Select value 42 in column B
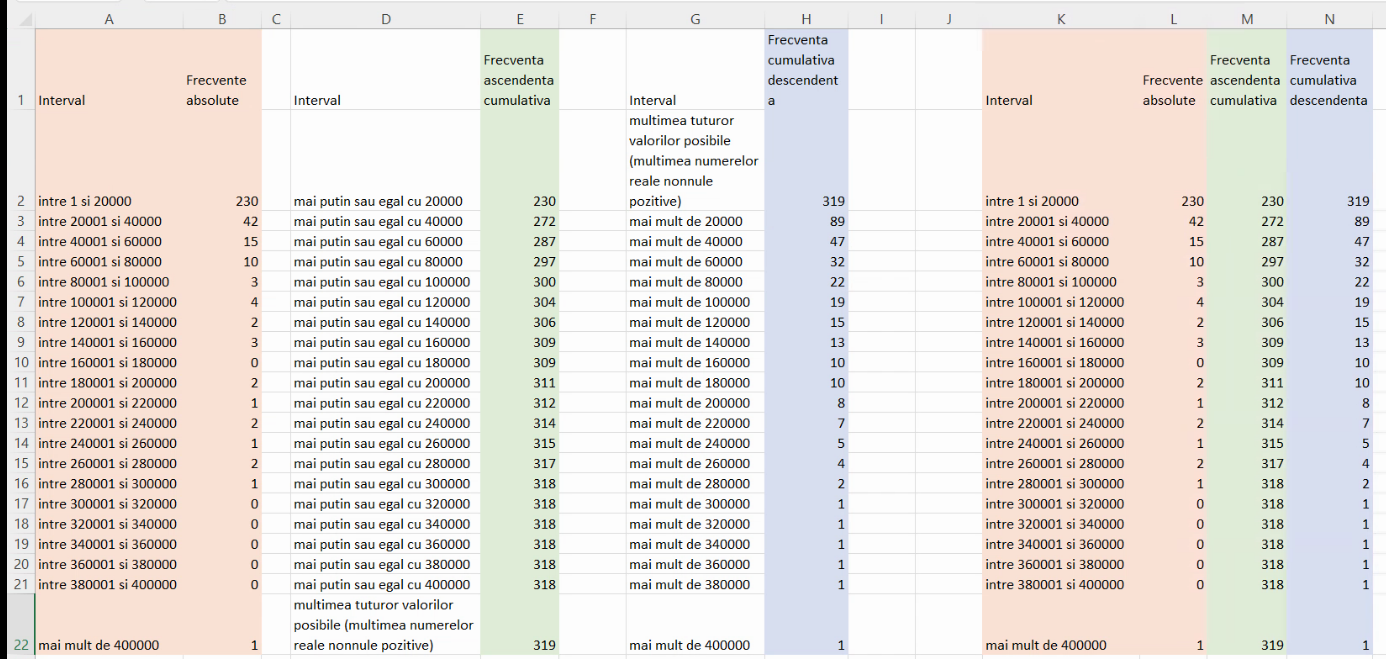 [222, 221]
